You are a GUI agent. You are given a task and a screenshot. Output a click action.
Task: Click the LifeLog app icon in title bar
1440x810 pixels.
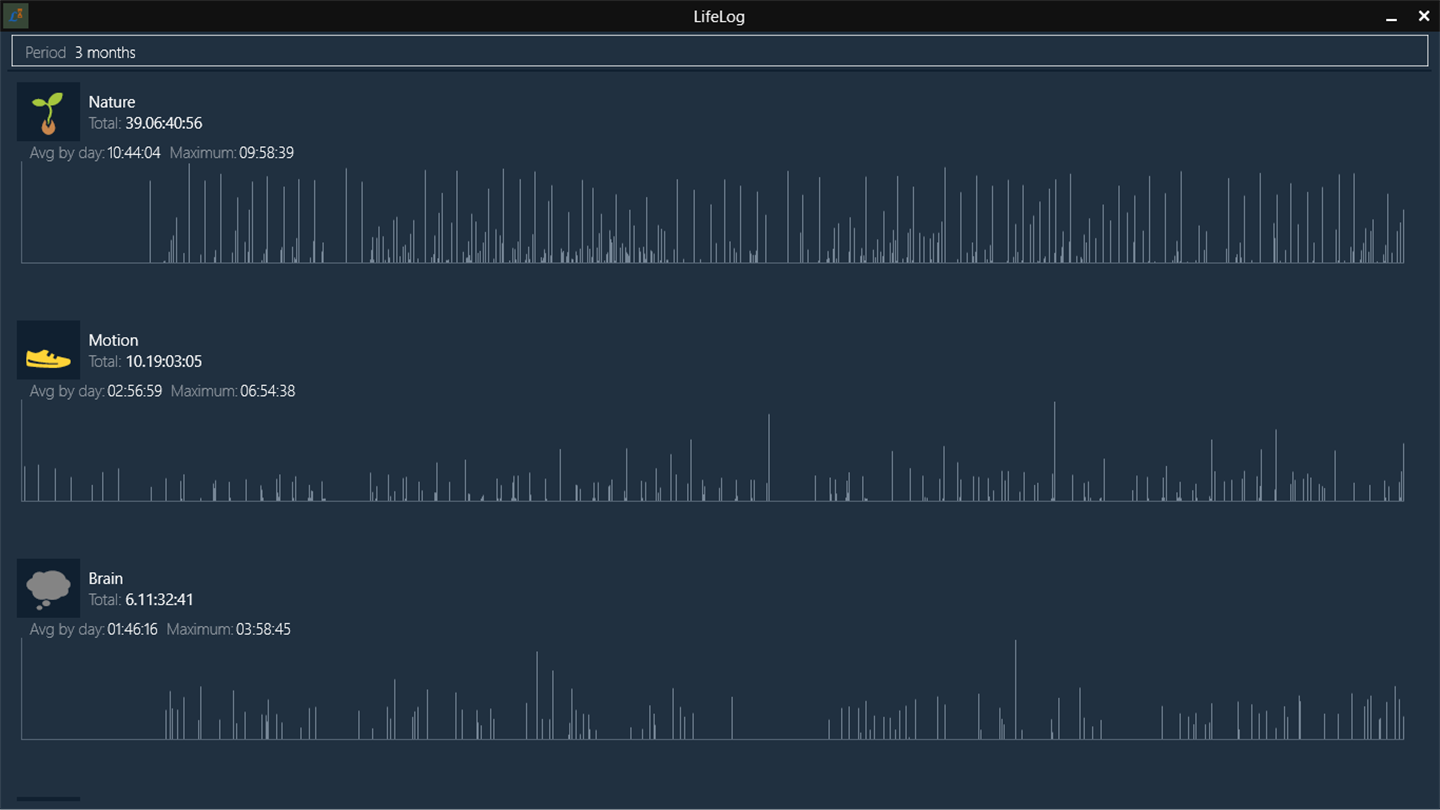[16, 15]
